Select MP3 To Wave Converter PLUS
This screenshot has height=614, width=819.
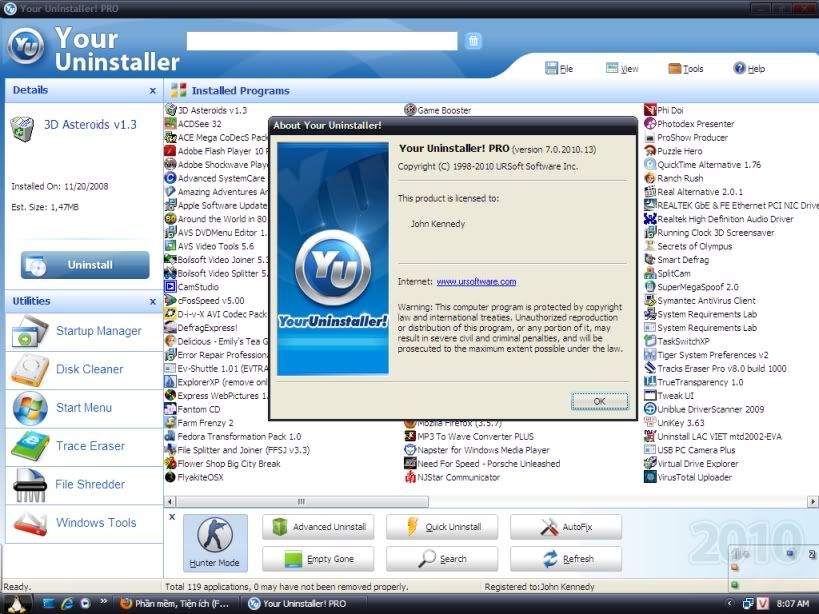(x=469, y=436)
